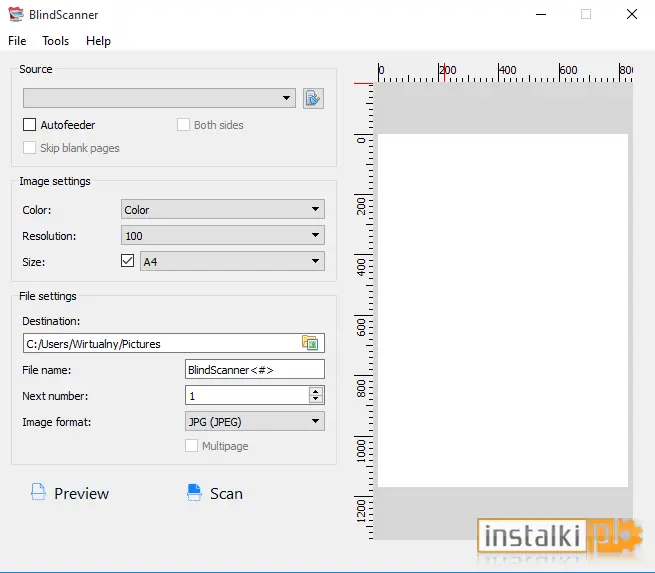Click the Image format: label

(56, 422)
